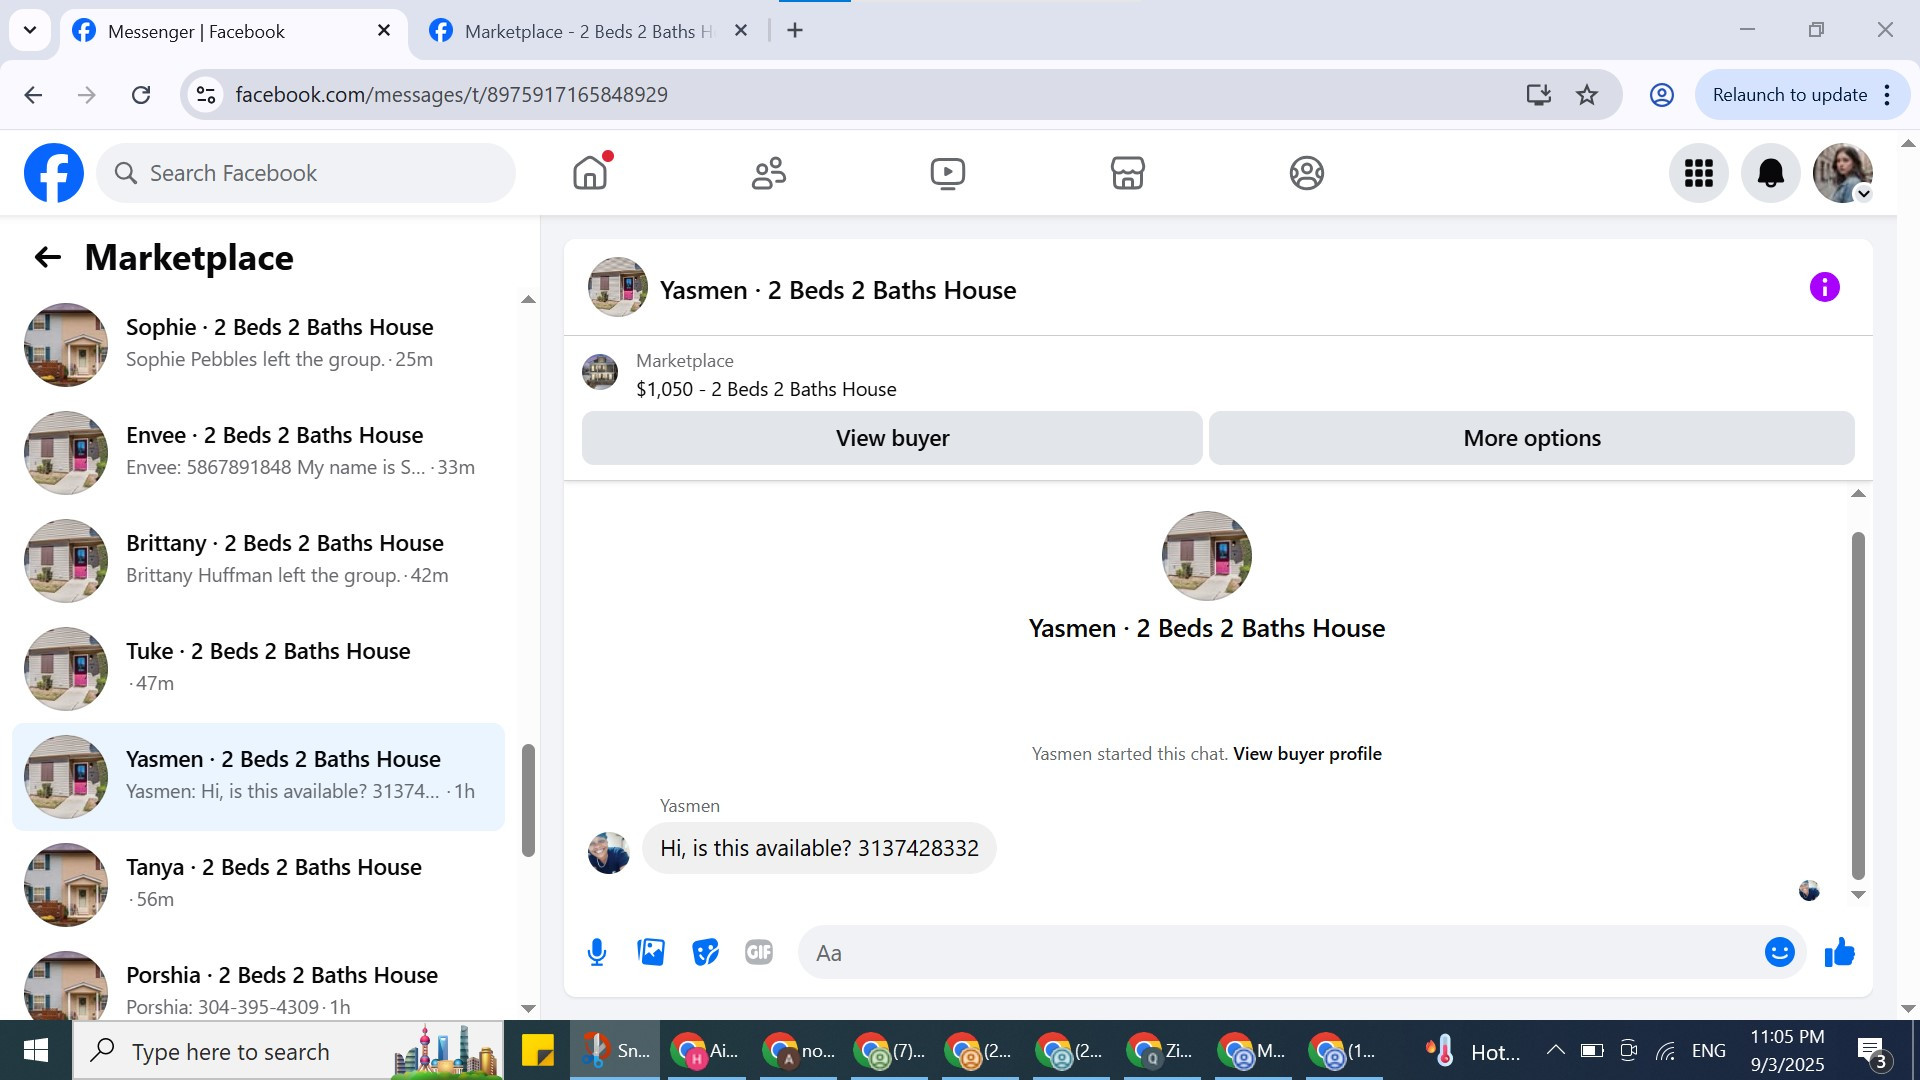Open Sticky Notes in taskbar
This screenshot has height=1080, width=1920.
(537, 1051)
